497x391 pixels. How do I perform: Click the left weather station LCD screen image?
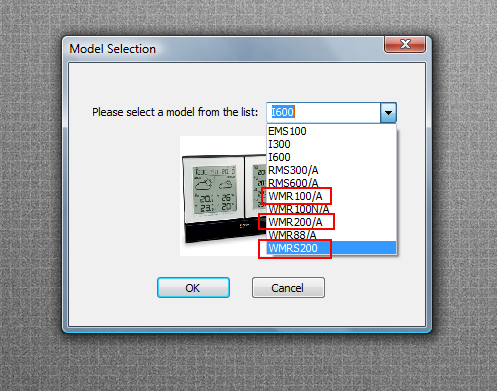215,189
